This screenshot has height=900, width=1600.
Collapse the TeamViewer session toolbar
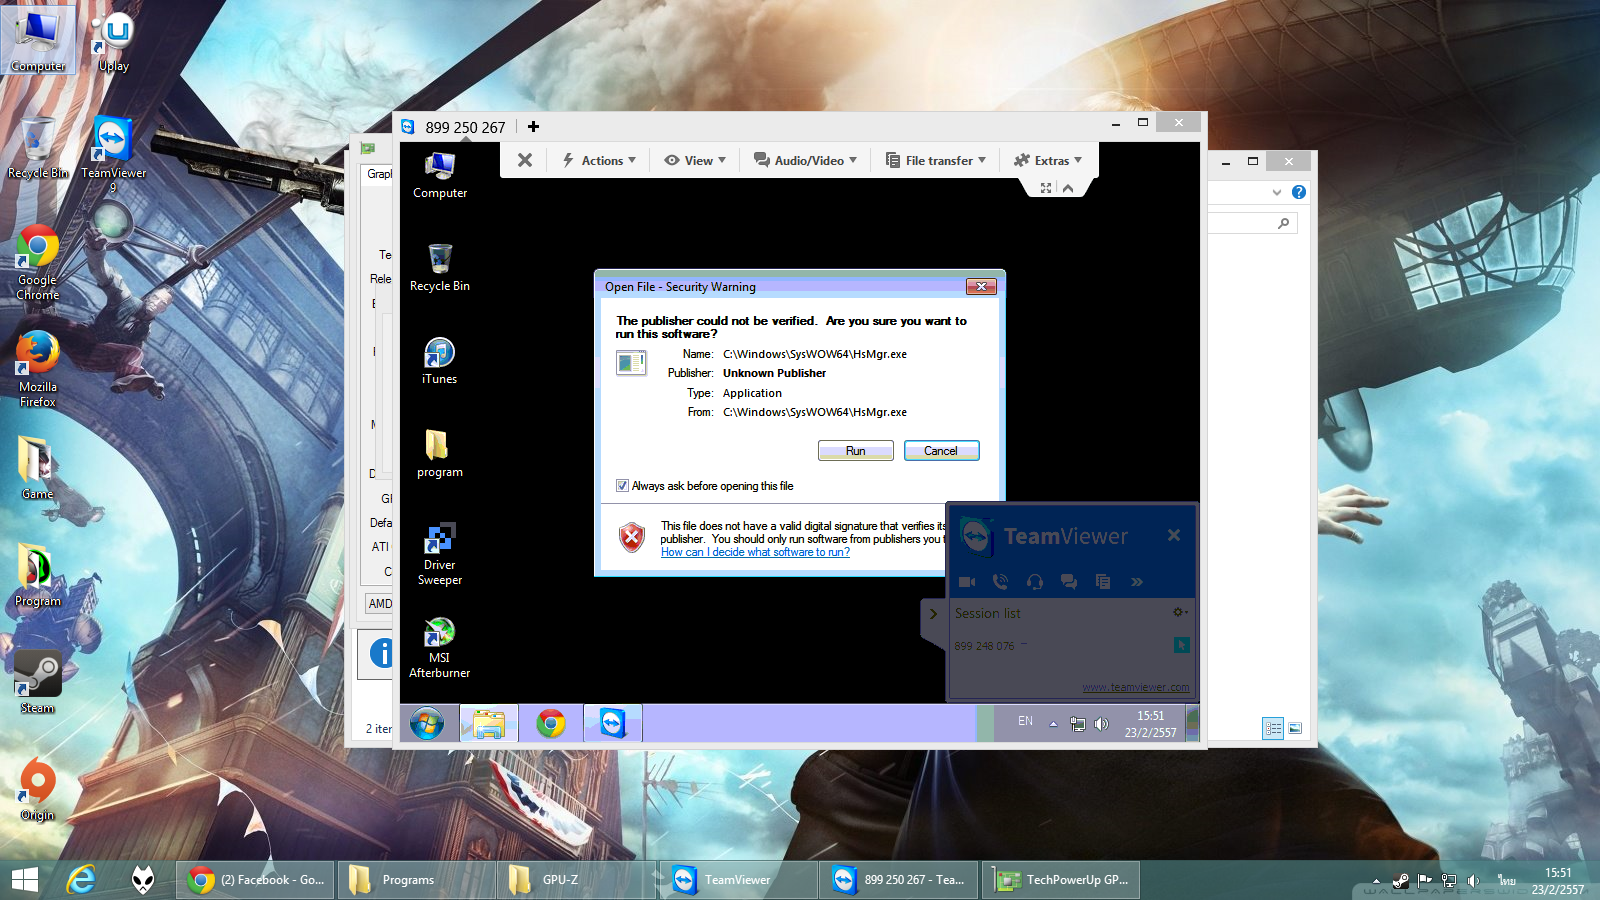(x=1068, y=188)
